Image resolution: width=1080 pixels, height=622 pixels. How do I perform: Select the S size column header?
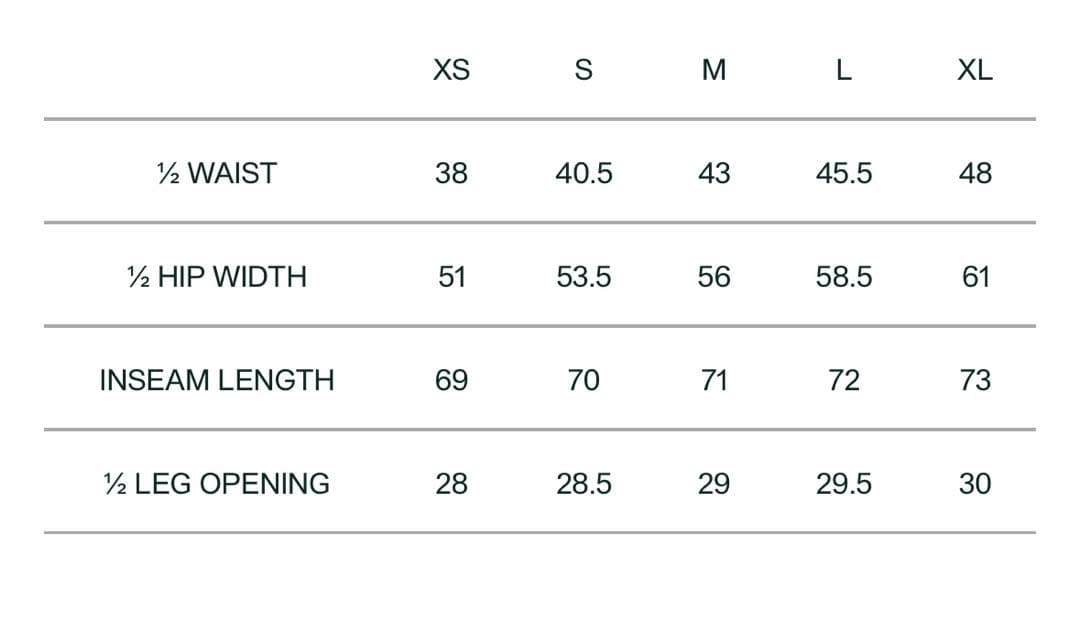584,70
